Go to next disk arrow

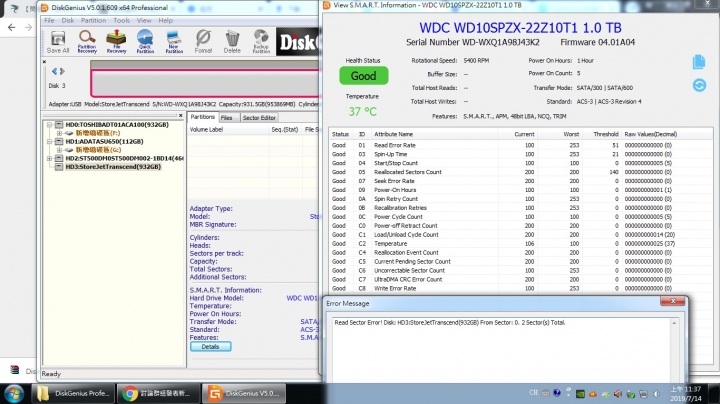coord(62,71)
